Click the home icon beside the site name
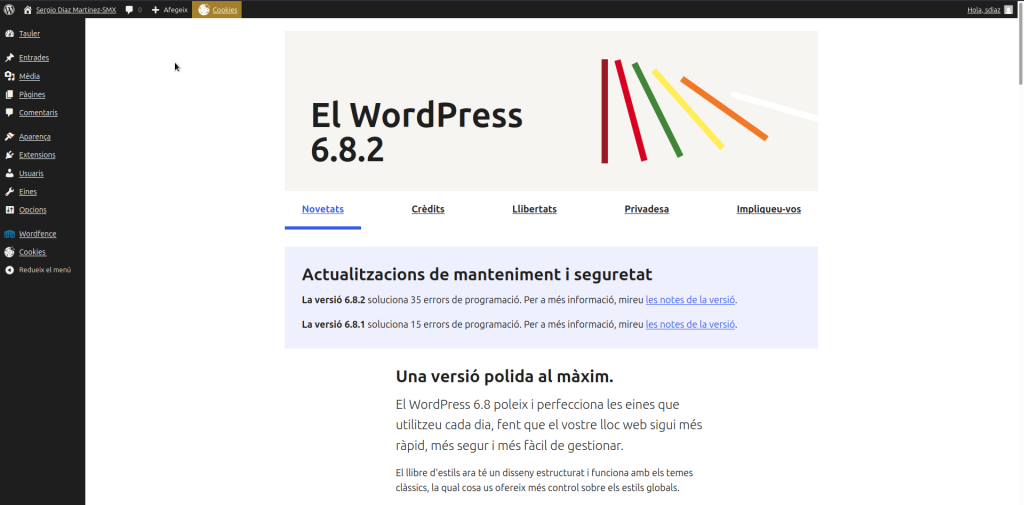1024x505 pixels. [27, 9]
